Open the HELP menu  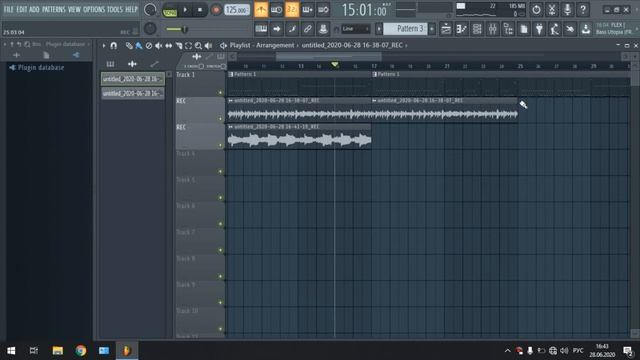pos(131,9)
